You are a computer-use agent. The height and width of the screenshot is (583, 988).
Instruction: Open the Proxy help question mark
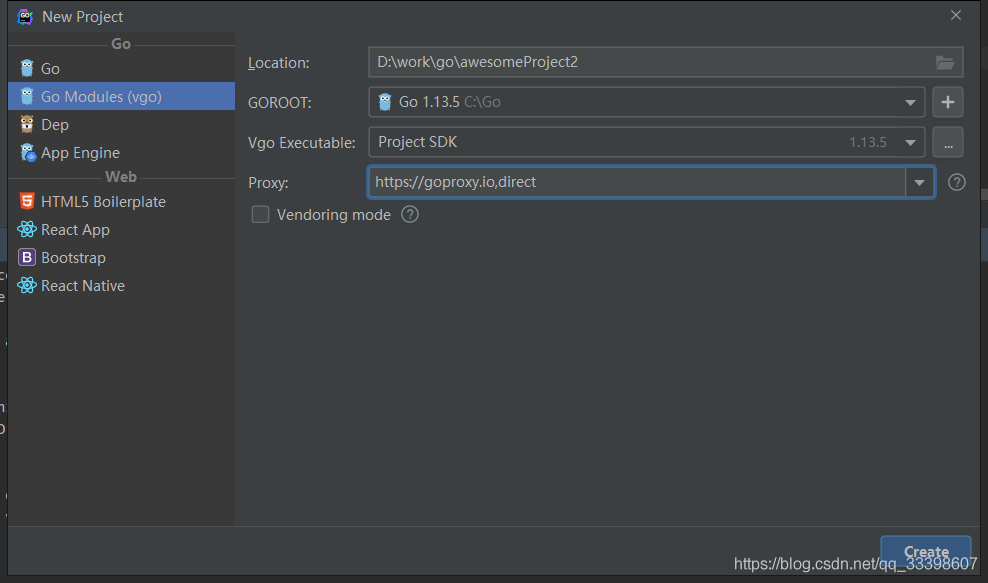(x=957, y=182)
